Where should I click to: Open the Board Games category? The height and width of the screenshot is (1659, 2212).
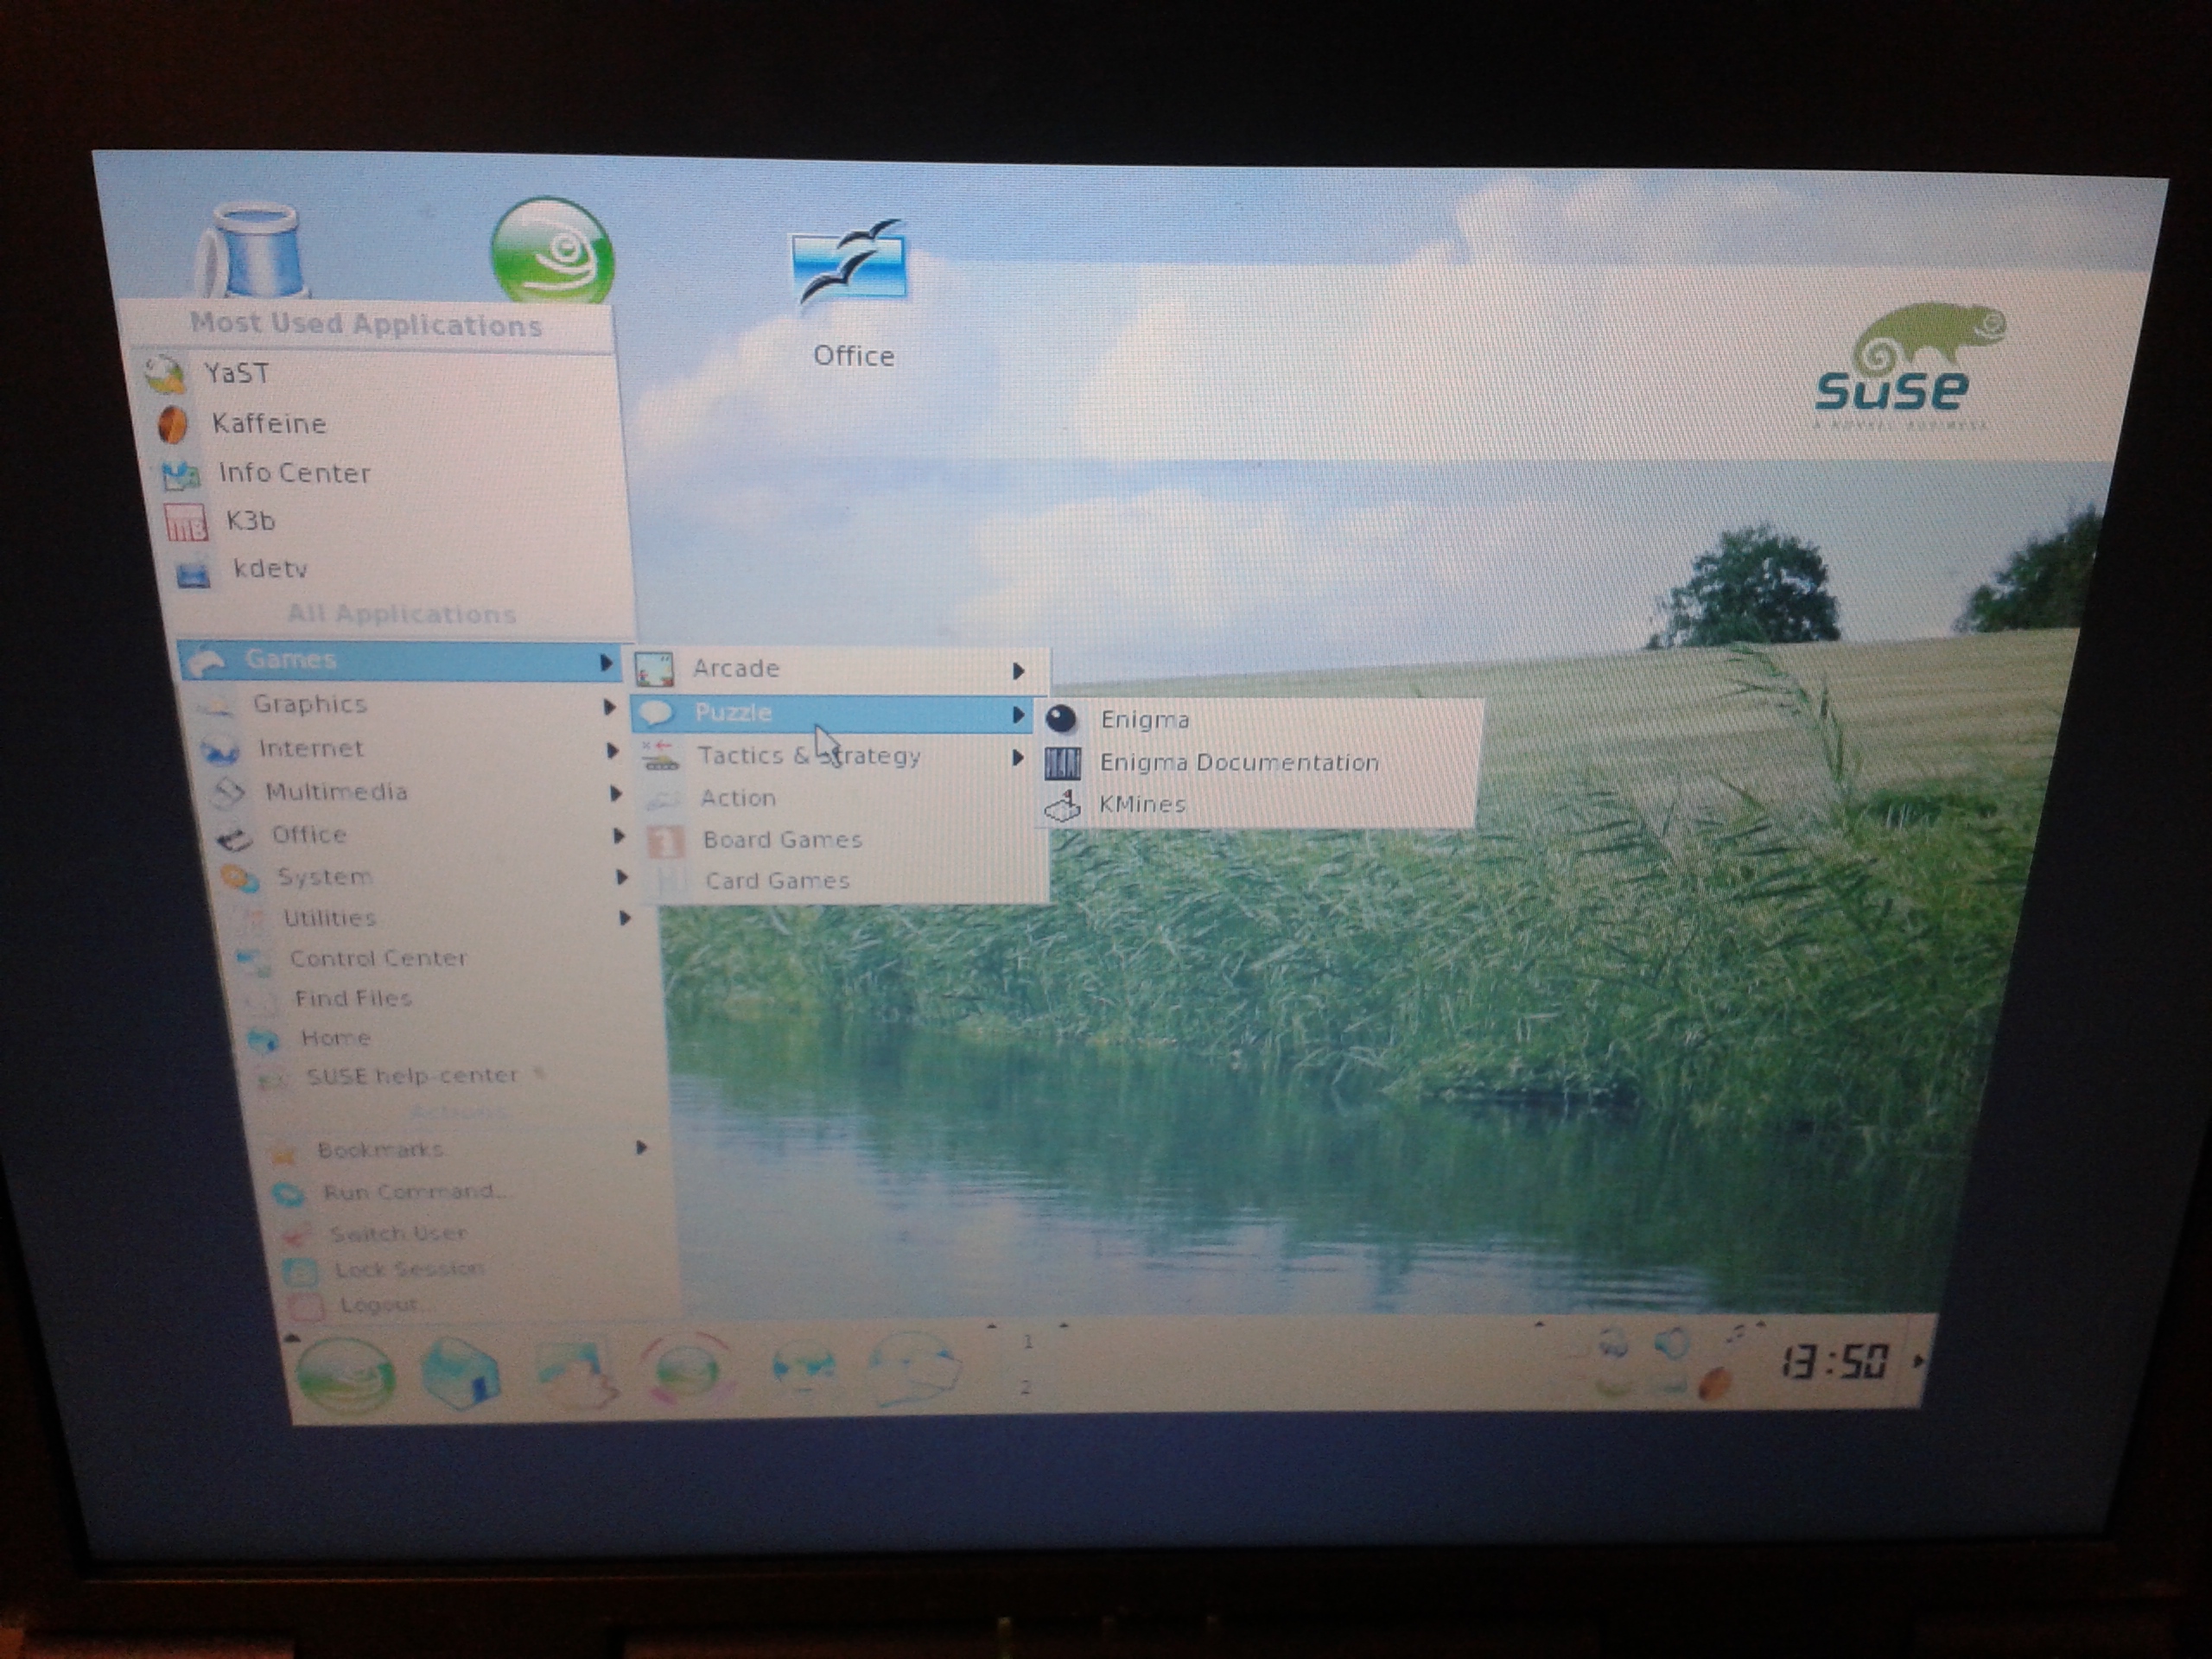tap(845, 840)
